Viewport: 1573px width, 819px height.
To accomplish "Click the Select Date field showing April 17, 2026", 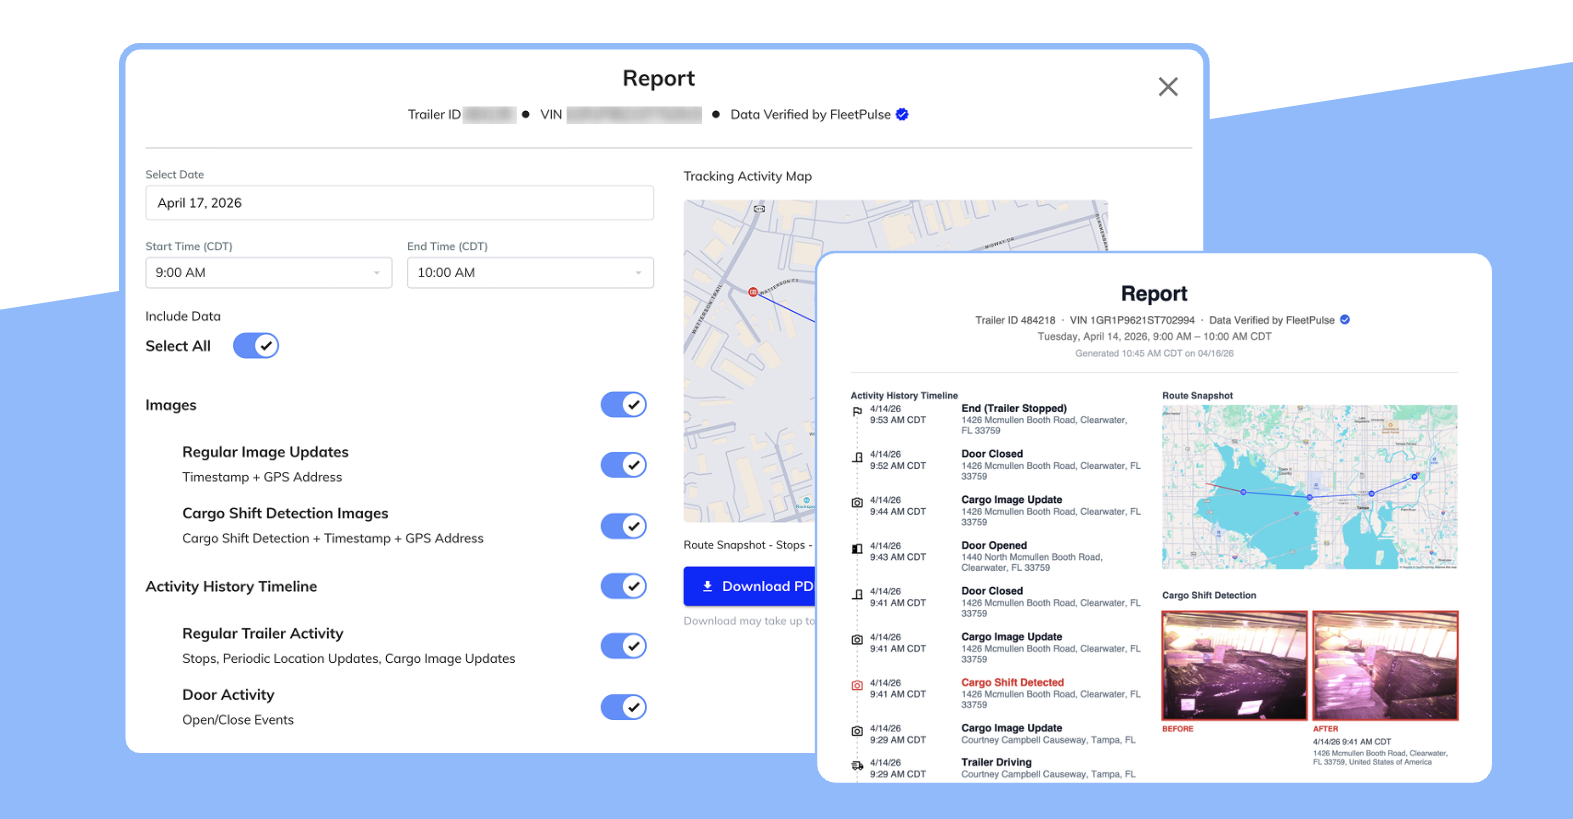I will (x=400, y=203).
